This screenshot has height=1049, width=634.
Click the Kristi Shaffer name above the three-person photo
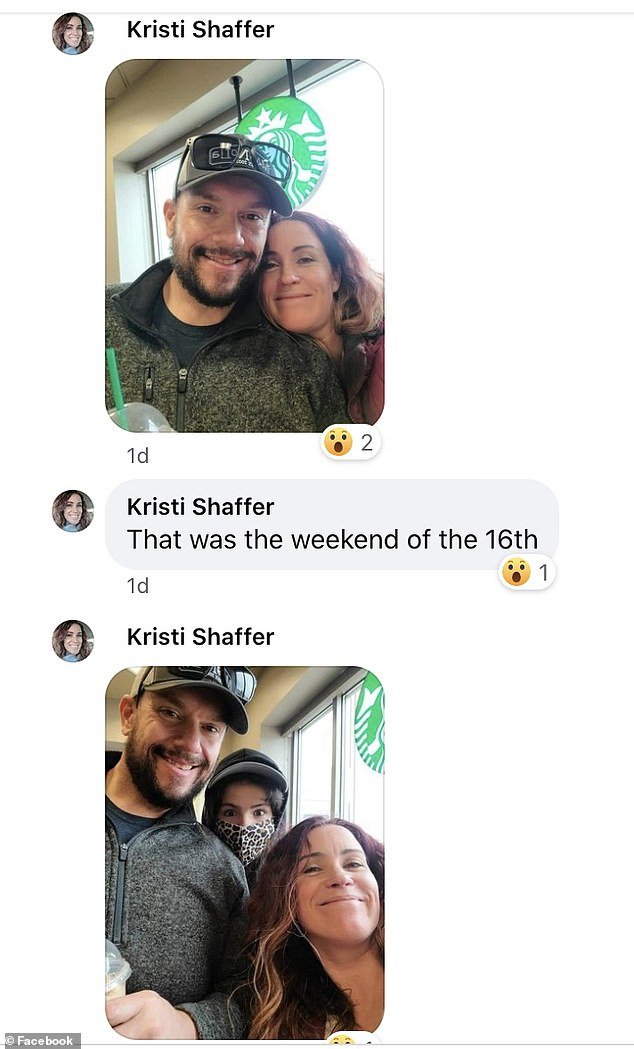pos(201,637)
